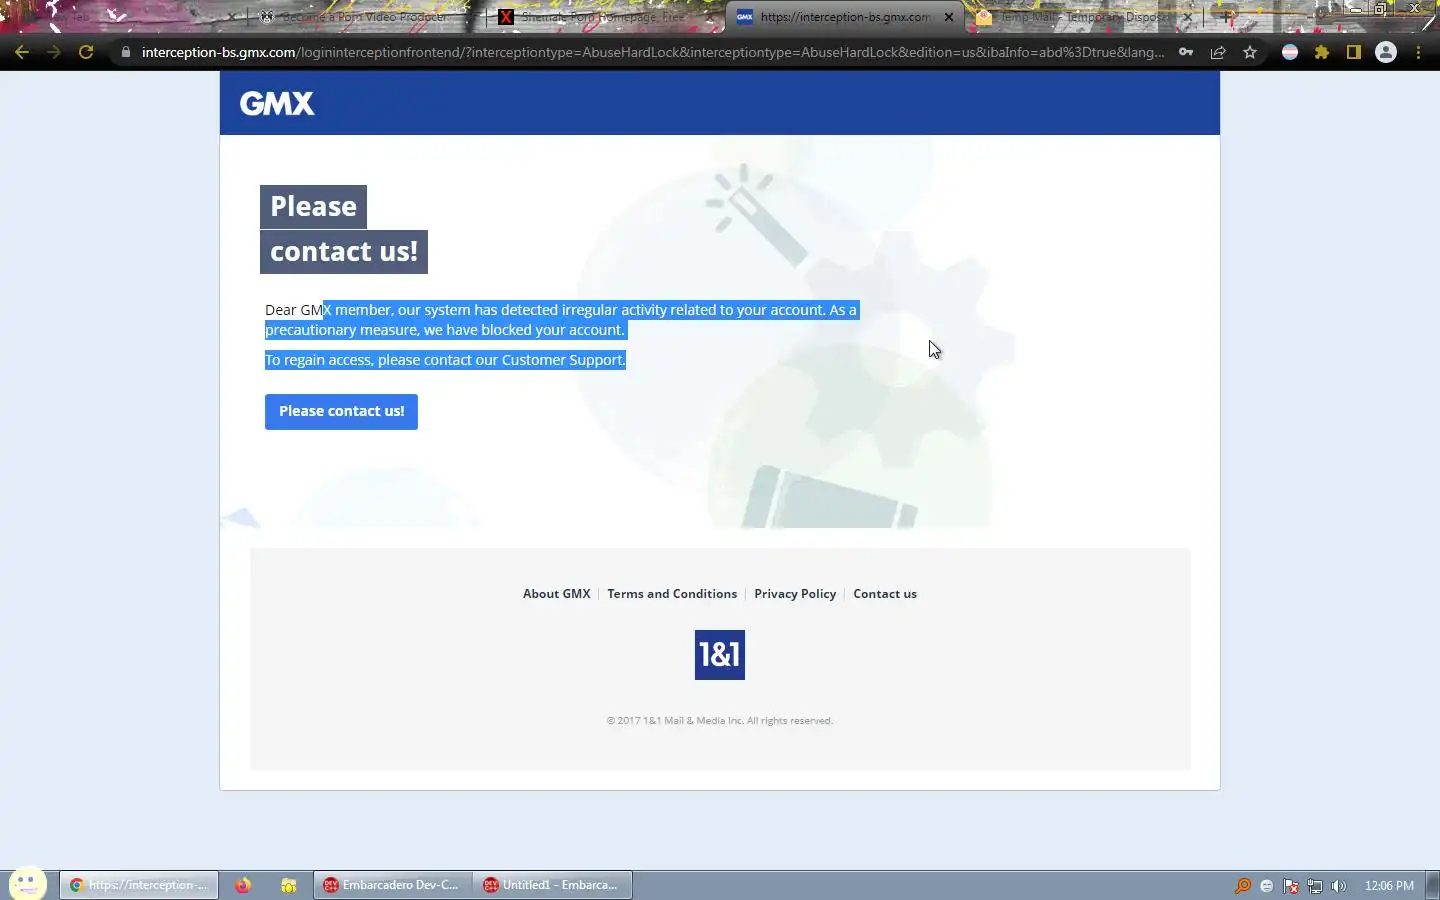Open the Chrome three-dot menu

click(x=1418, y=52)
